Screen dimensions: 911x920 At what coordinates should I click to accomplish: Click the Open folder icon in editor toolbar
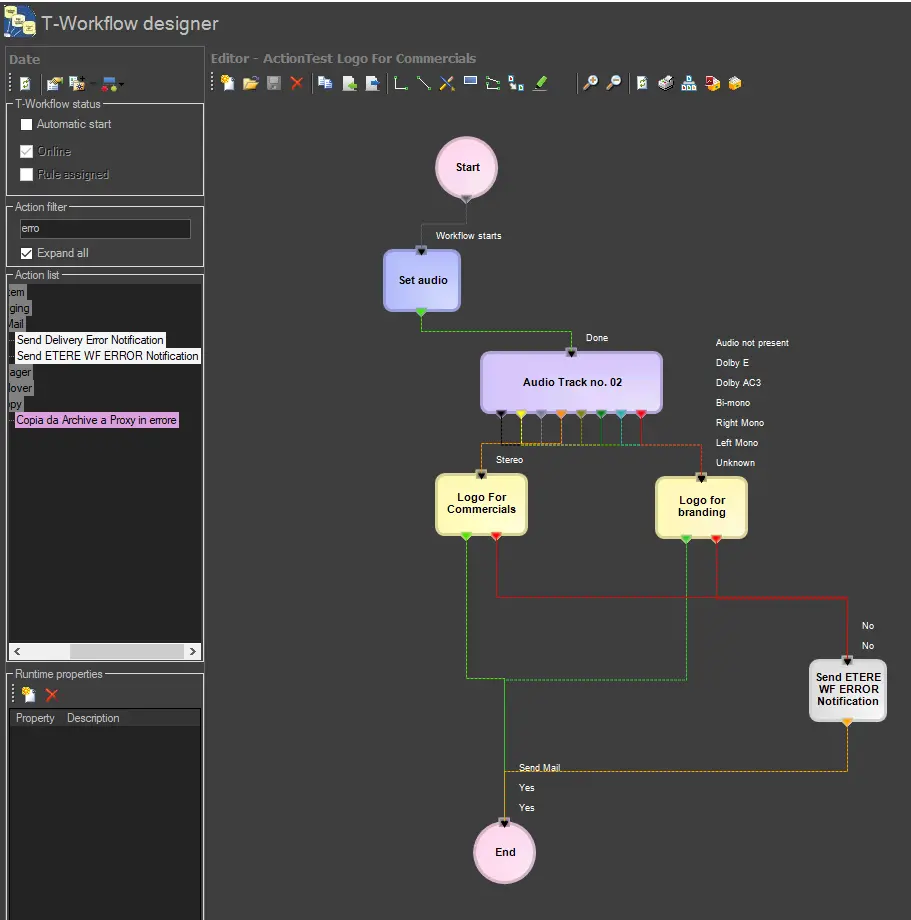[251, 83]
